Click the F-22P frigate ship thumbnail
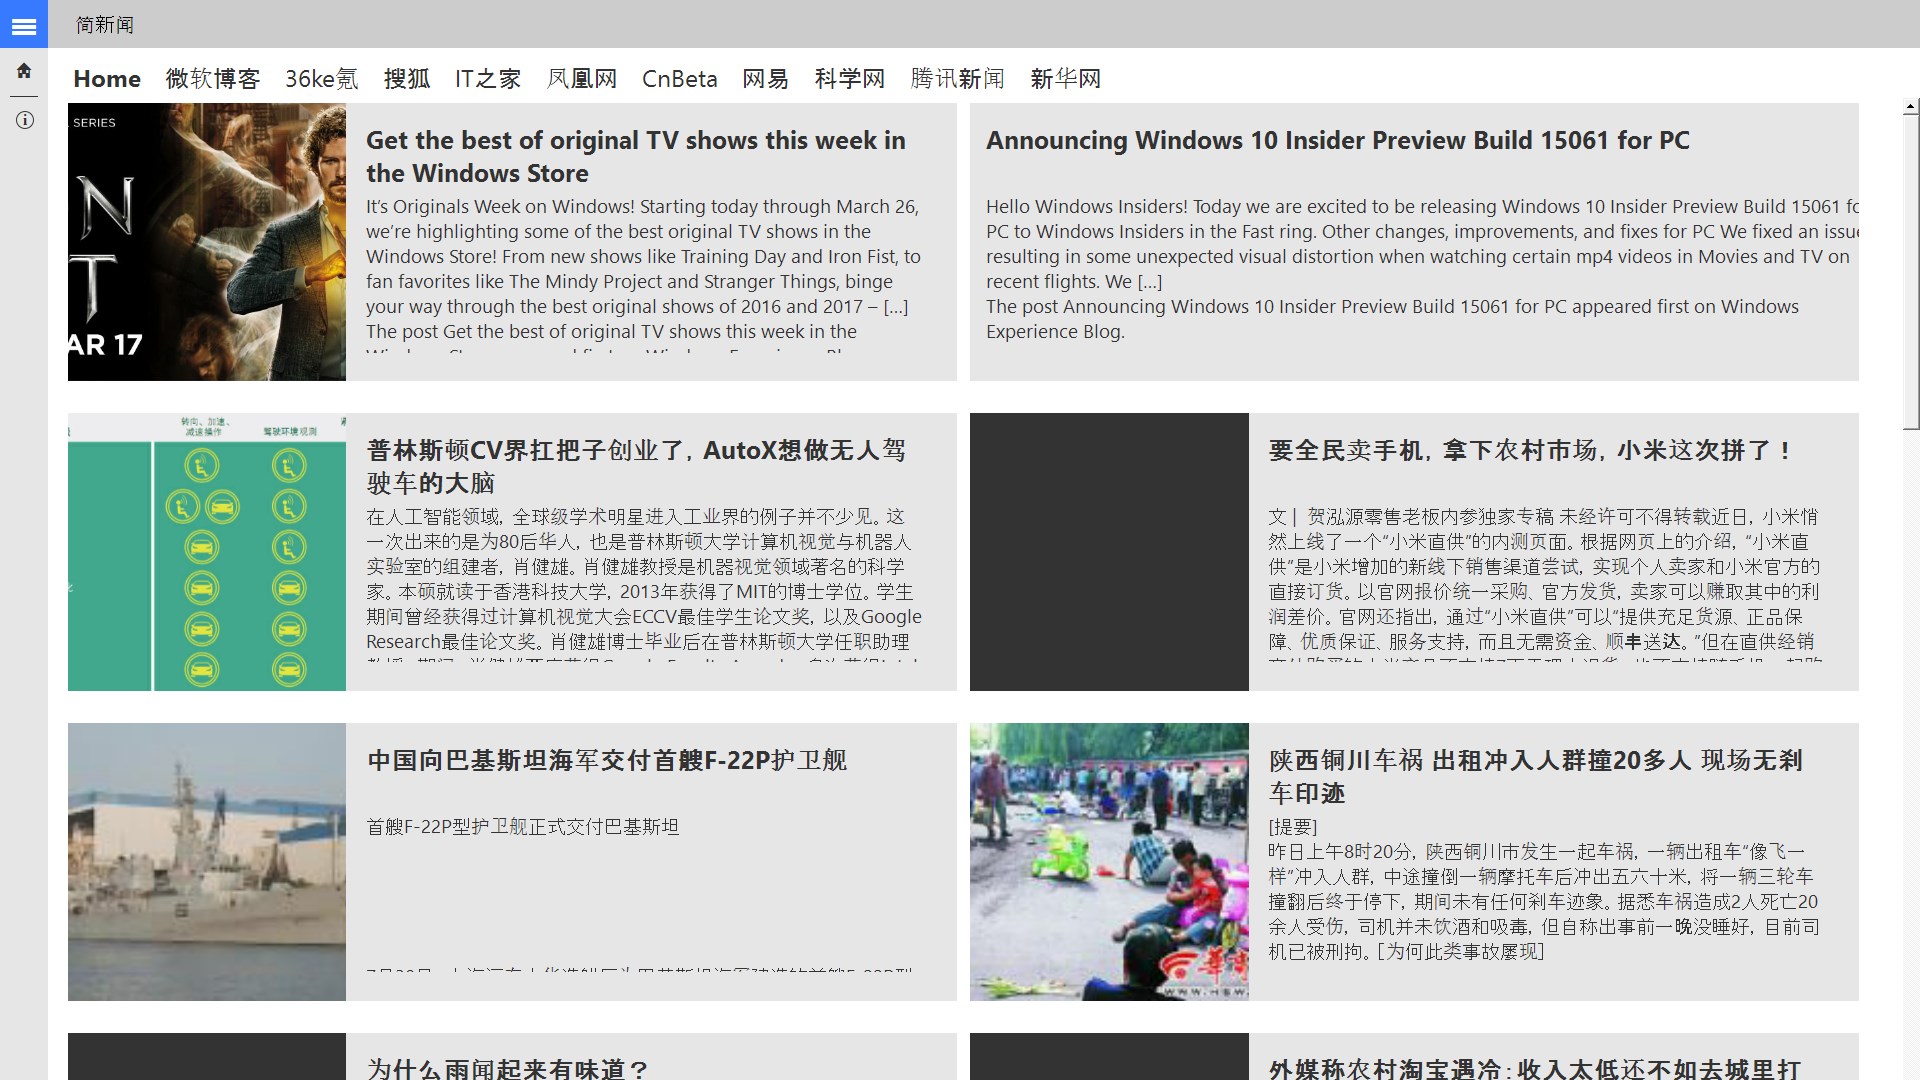Screen dimensions: 1920x1080 (x=207, y=862)
